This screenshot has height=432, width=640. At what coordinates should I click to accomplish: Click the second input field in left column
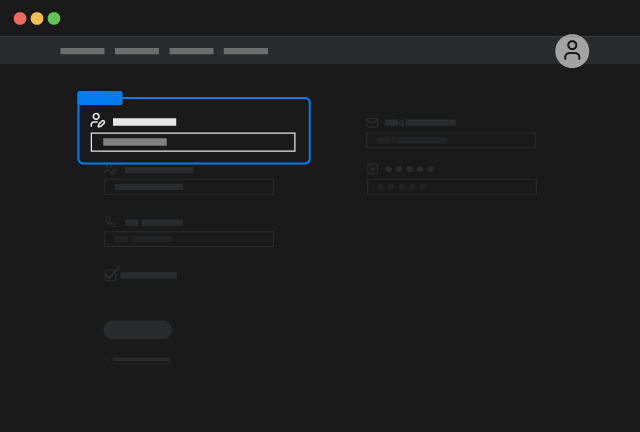pyautogui.click(x=189, y=187)
